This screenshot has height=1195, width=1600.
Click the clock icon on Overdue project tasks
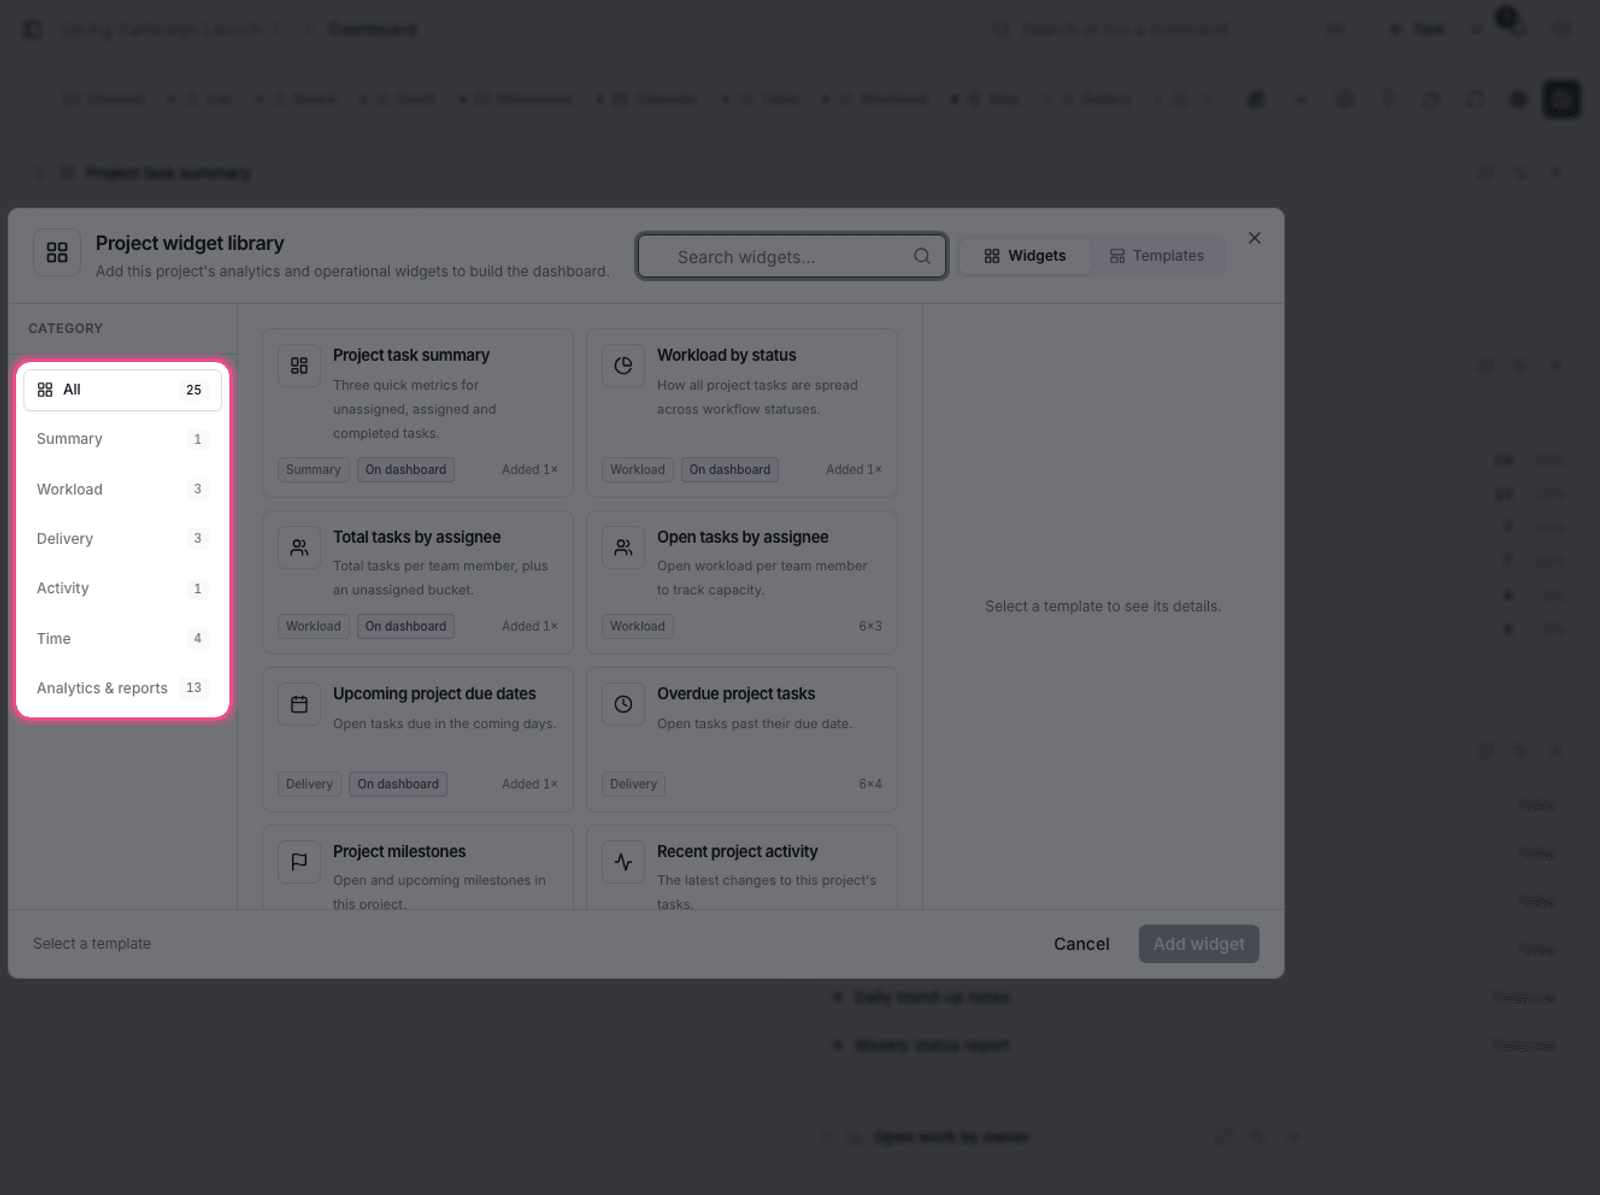click(623, 705)
